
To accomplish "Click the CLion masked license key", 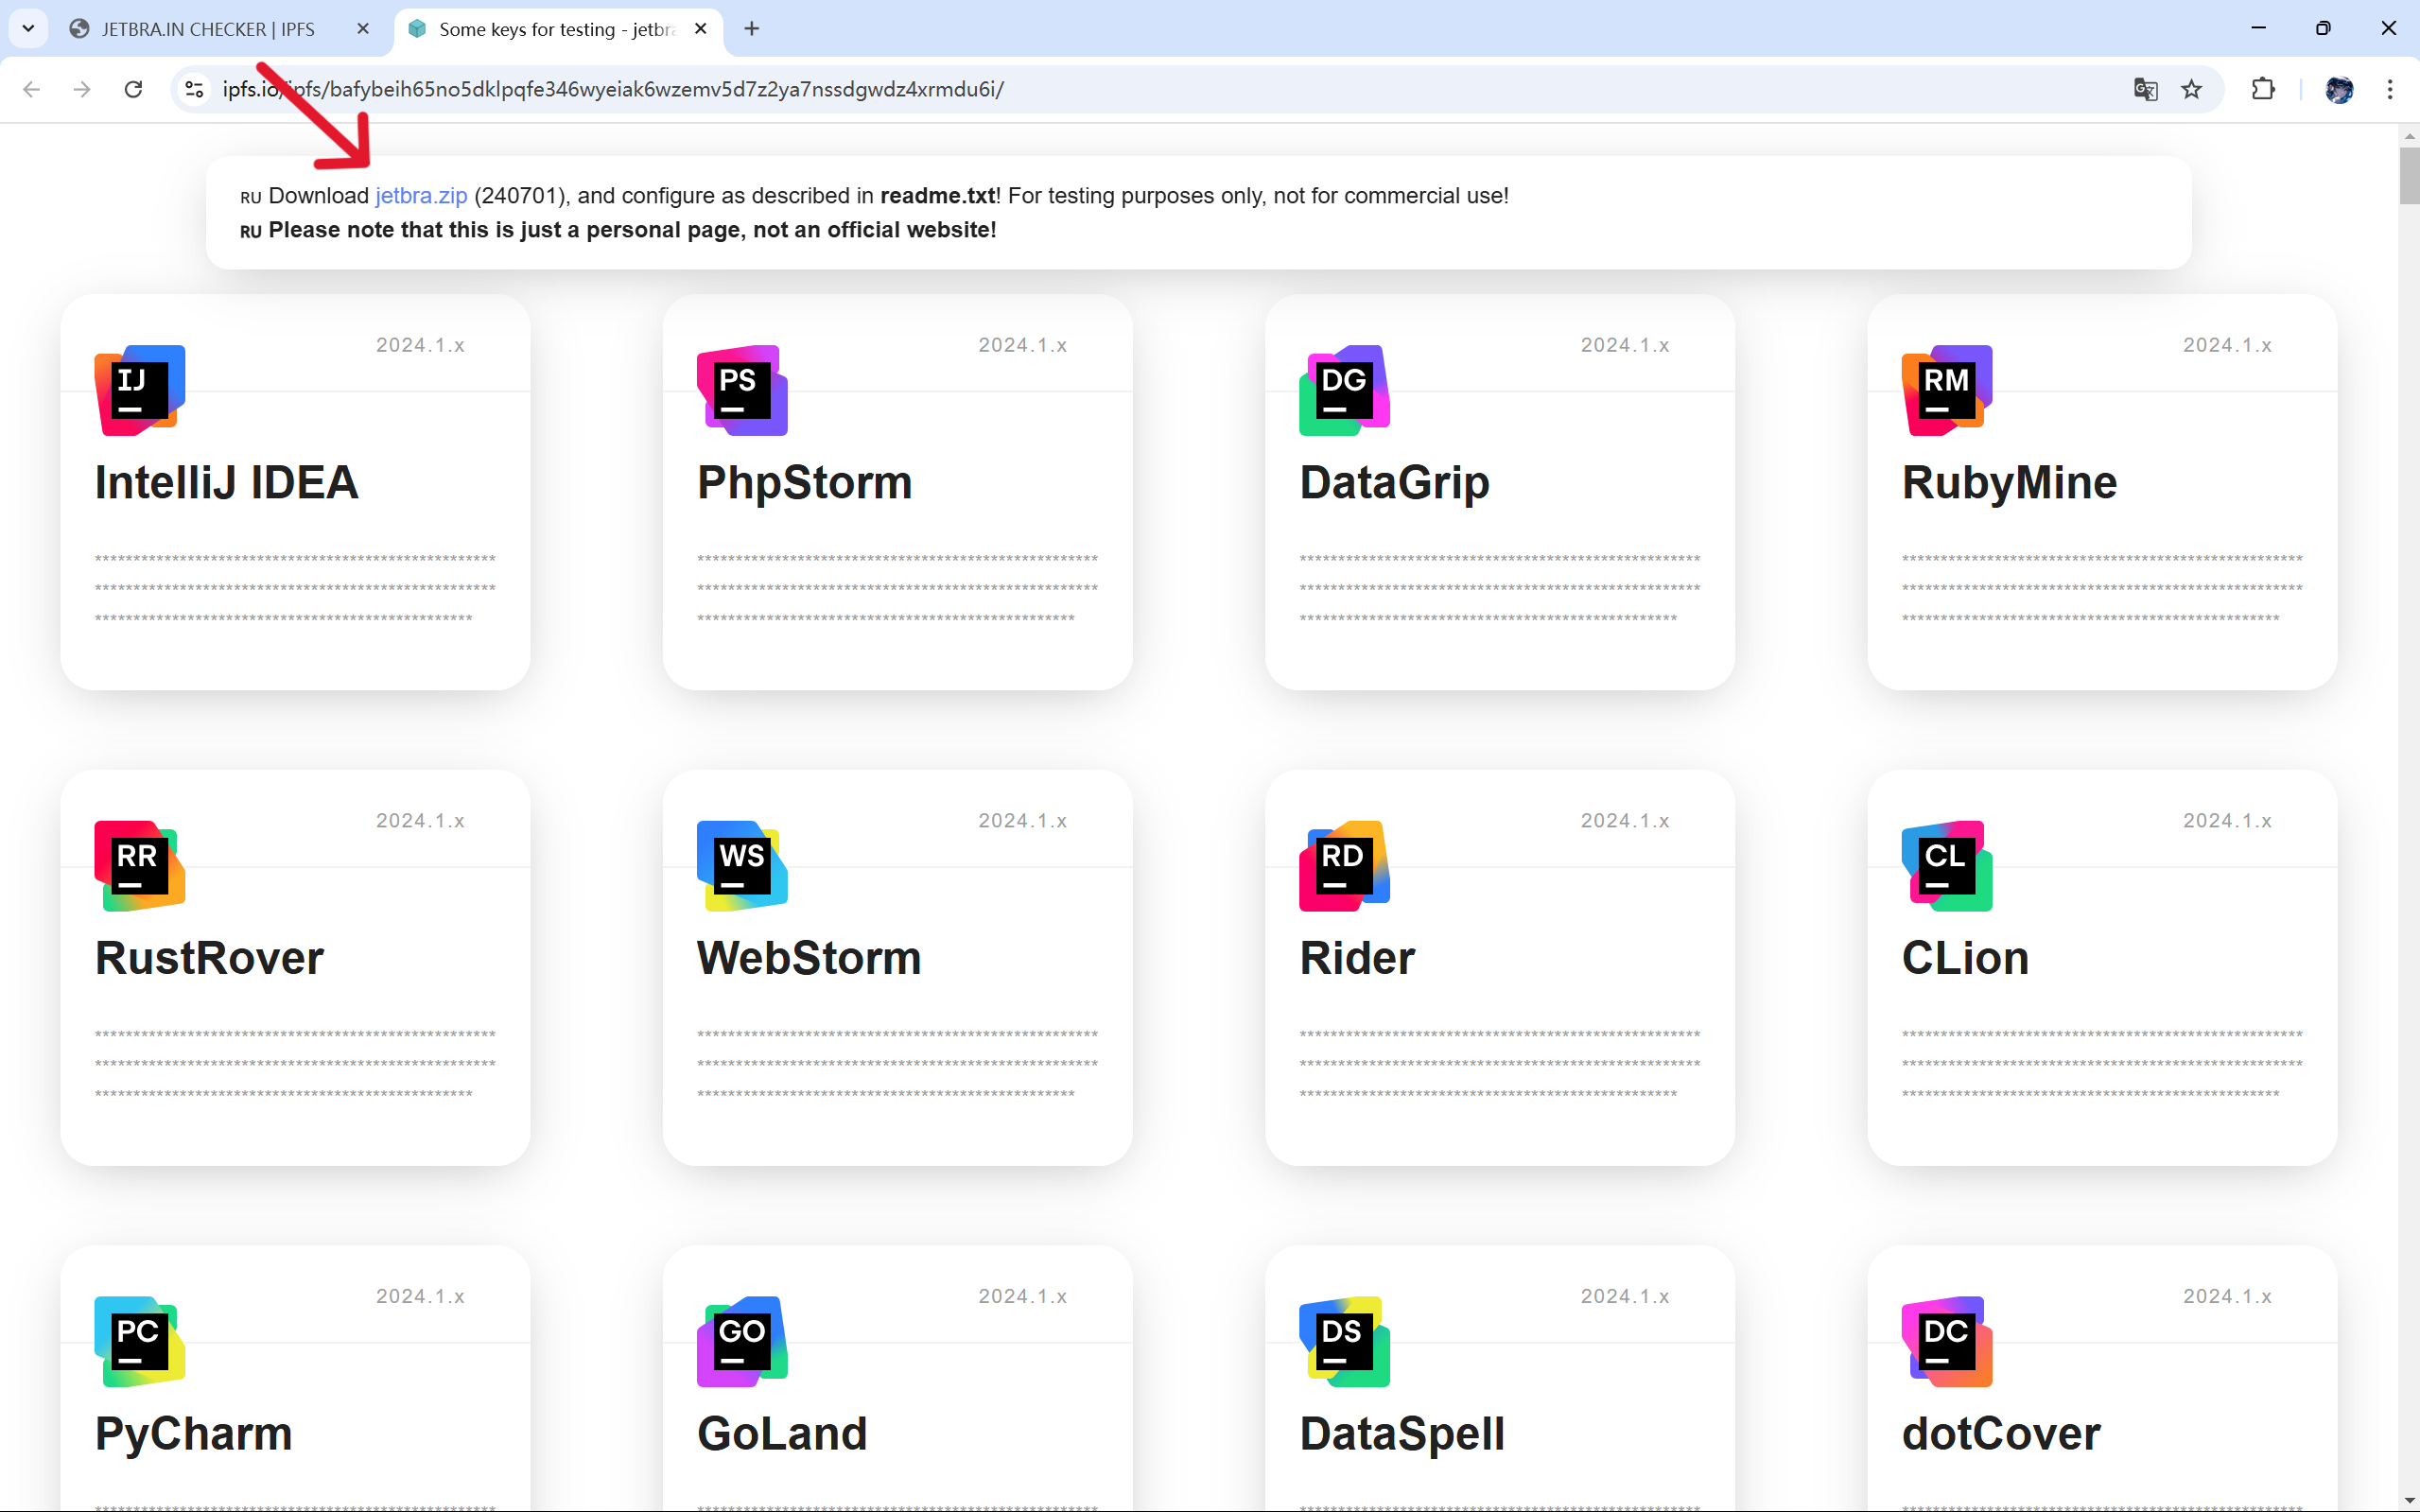I will click(x=2102, y=1064).
